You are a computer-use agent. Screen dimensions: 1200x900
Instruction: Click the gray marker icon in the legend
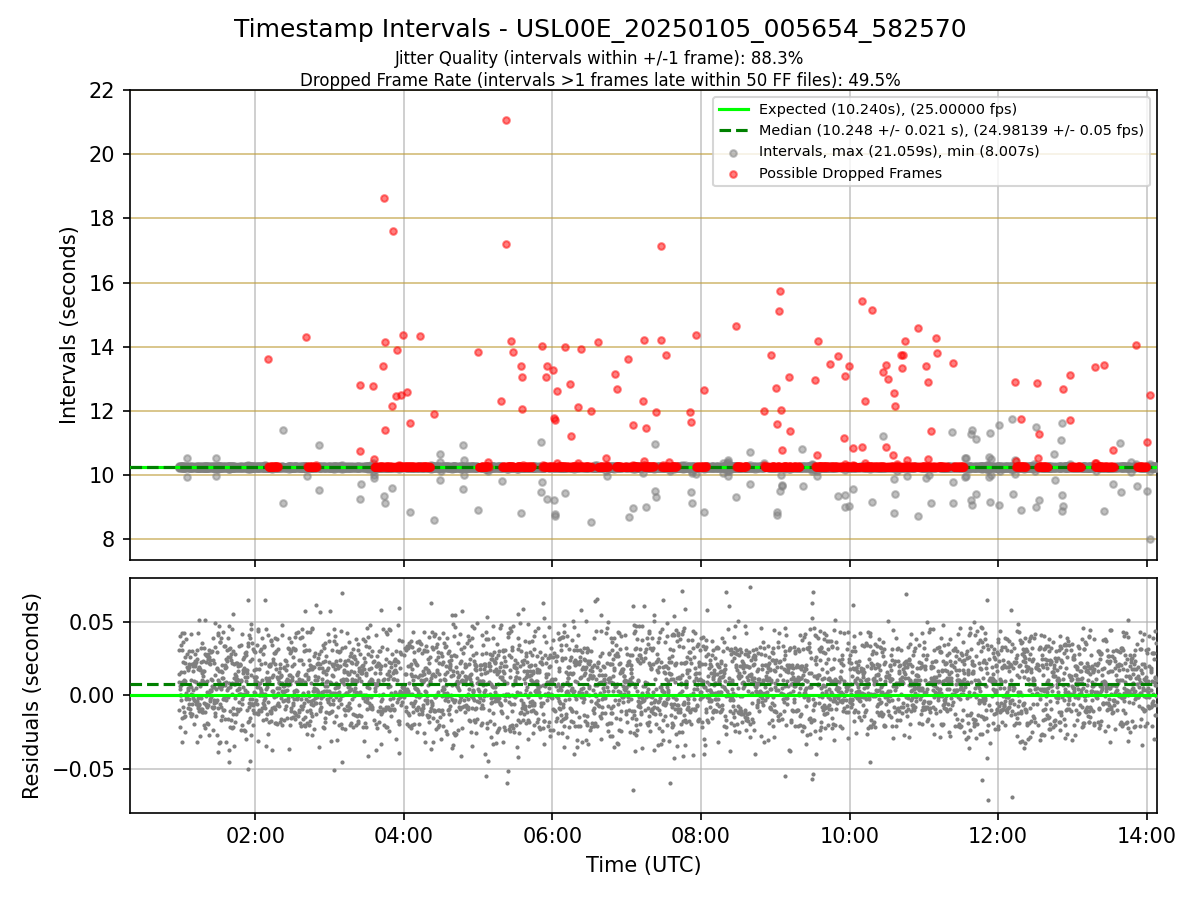(x=734, y=152)
